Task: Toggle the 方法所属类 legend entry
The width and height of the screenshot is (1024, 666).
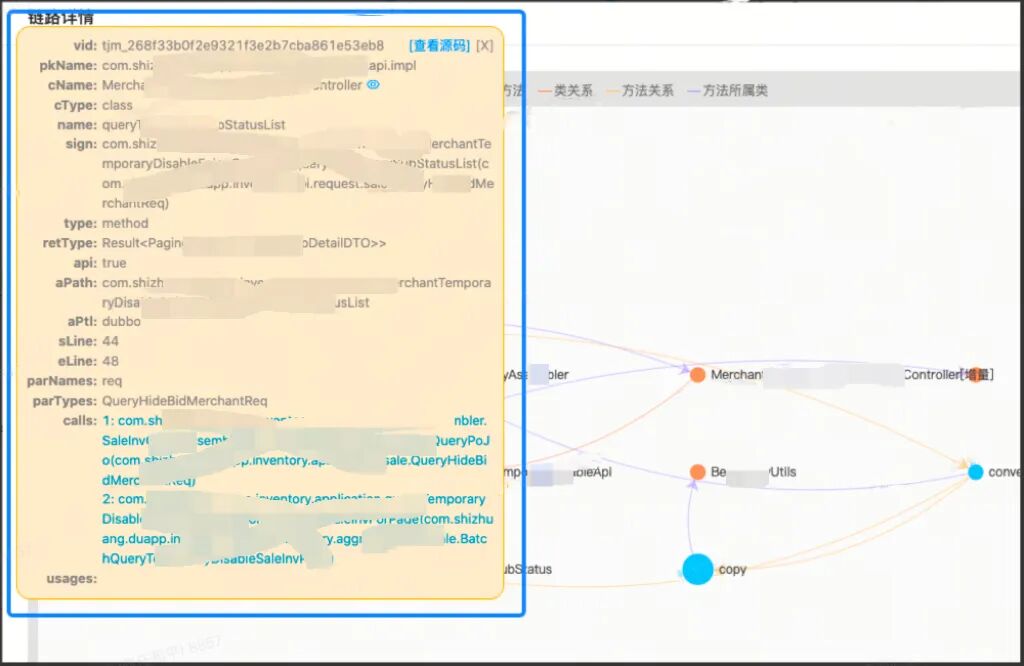Action: tap(728, 91)
